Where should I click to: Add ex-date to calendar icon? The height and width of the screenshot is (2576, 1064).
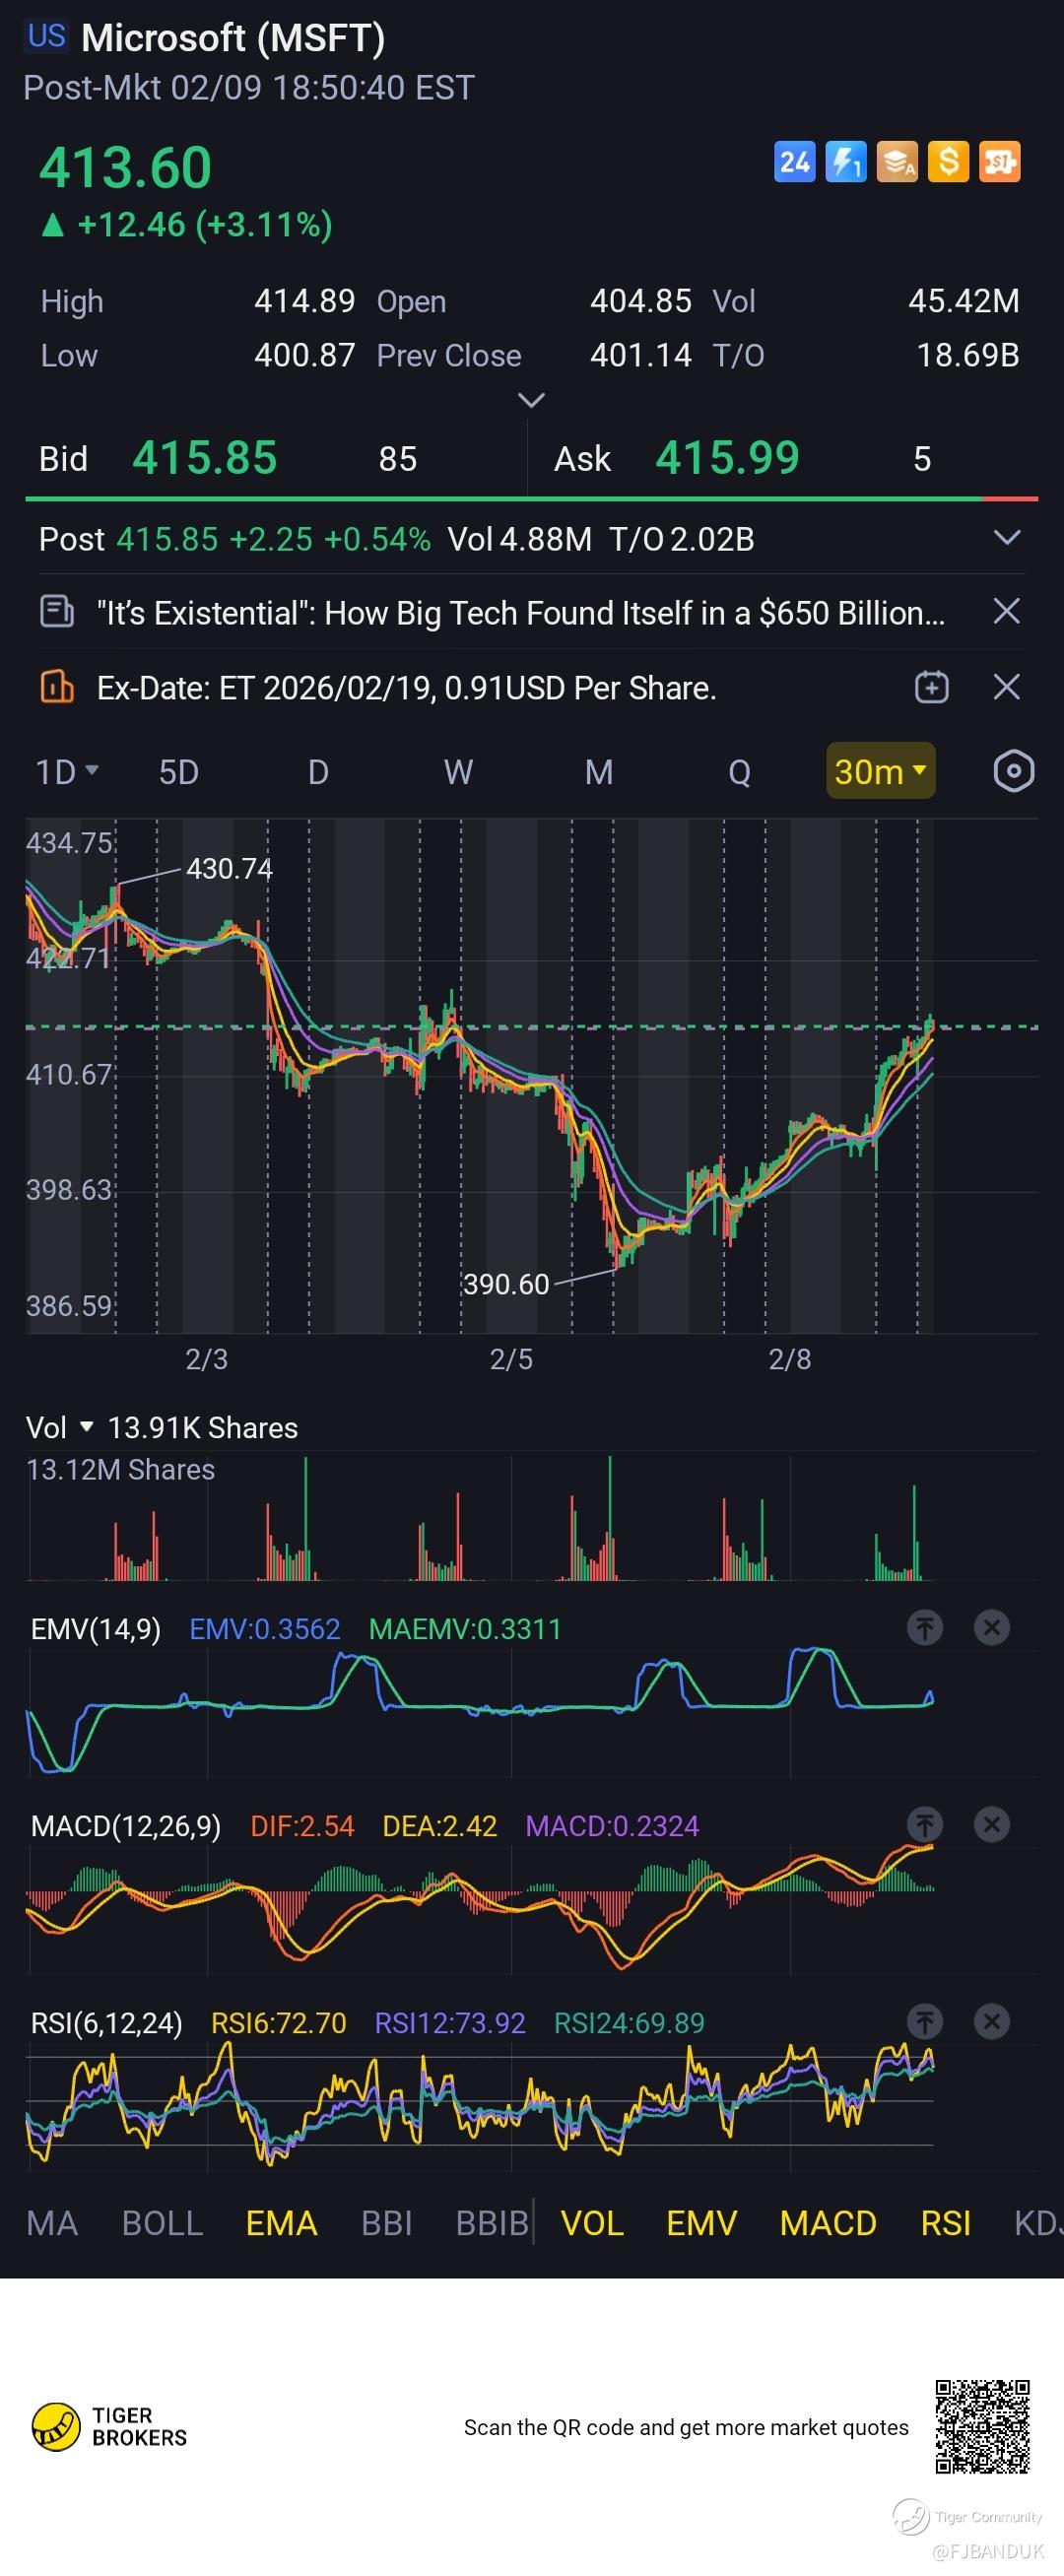[932, 687]
